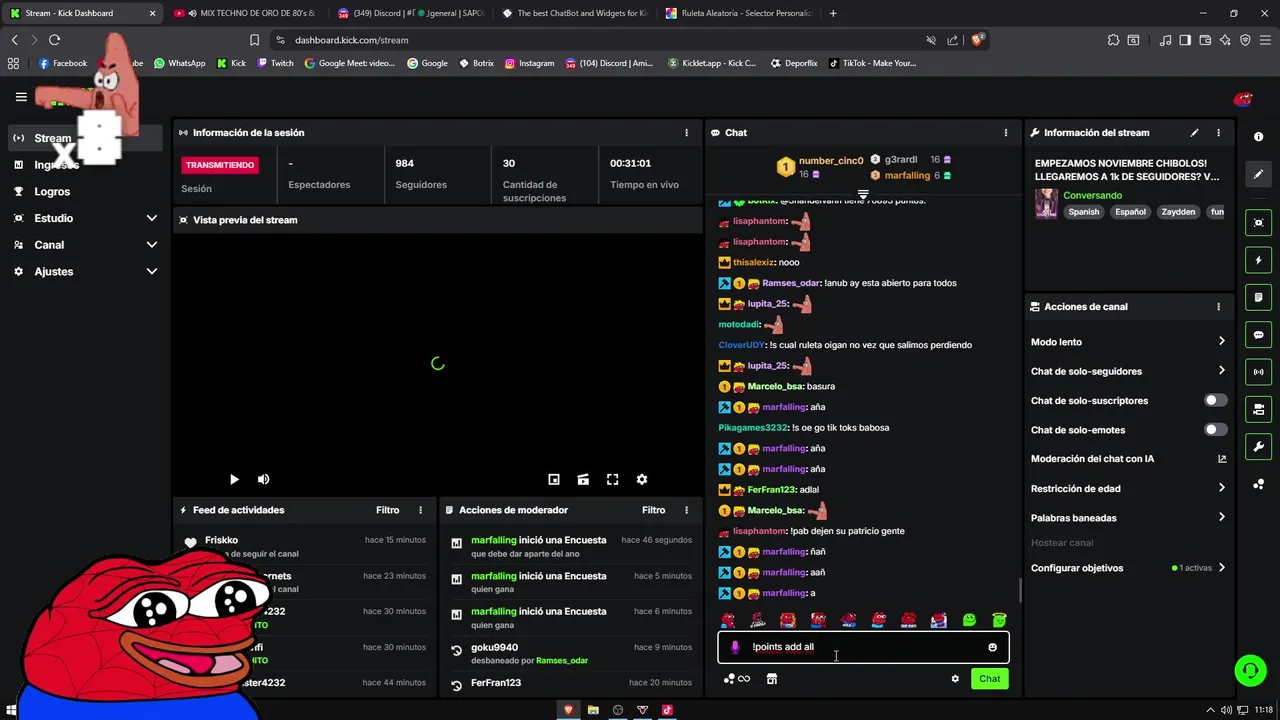Click the Español tag chip
This screenshot has width=1280, height=720.
[x=1130, y=212]
